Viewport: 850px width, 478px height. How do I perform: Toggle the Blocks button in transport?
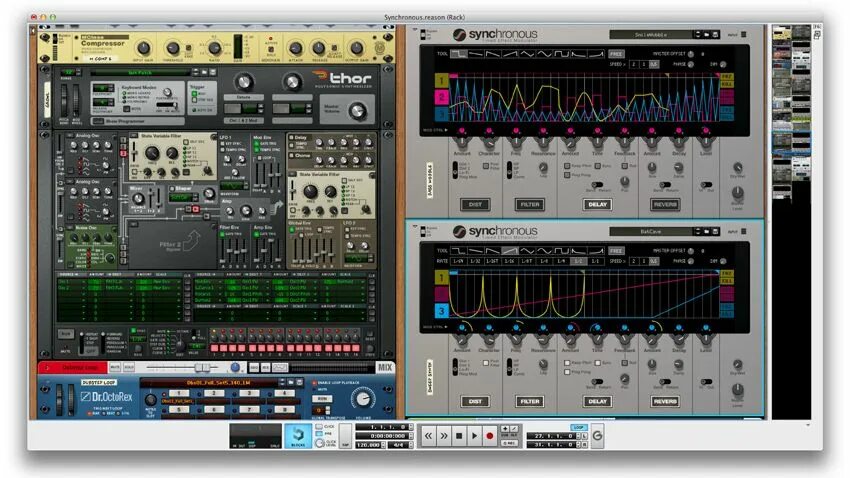pos(298,436)
